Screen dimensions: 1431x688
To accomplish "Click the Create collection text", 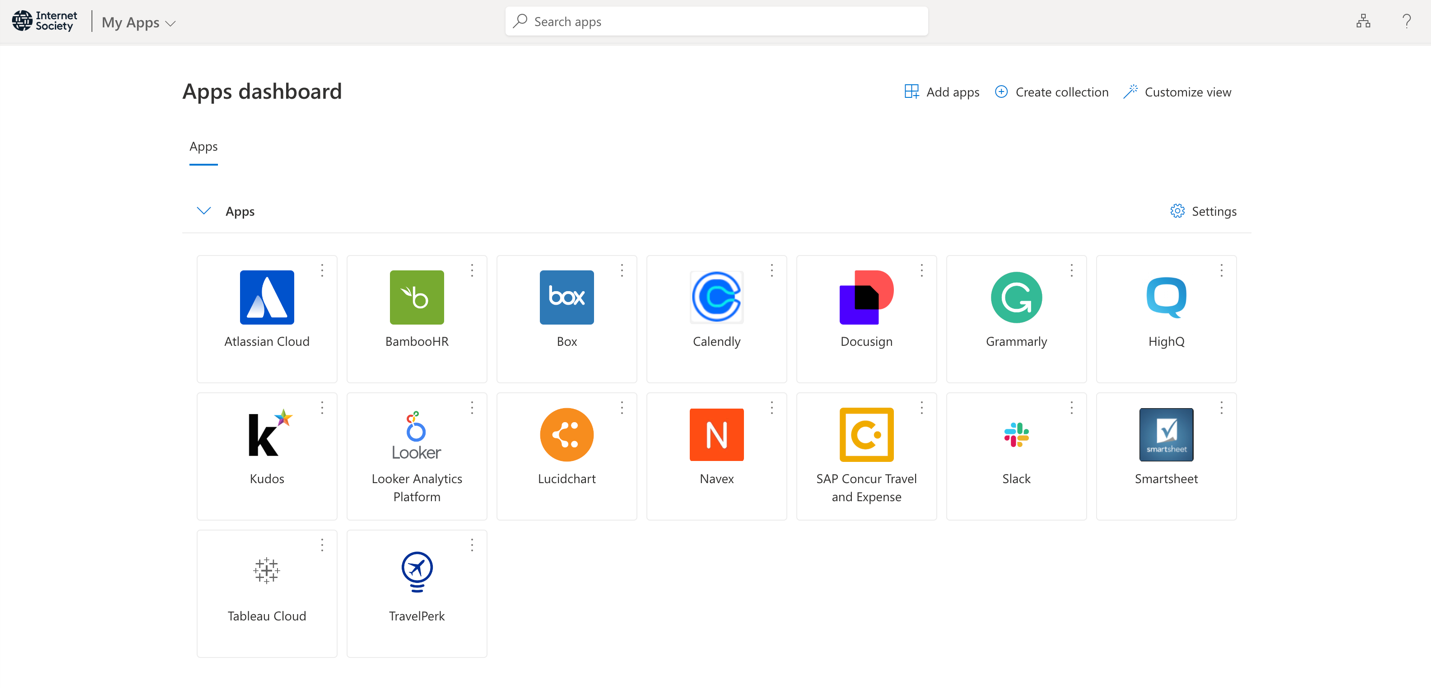I will [x=1062, y=92].
